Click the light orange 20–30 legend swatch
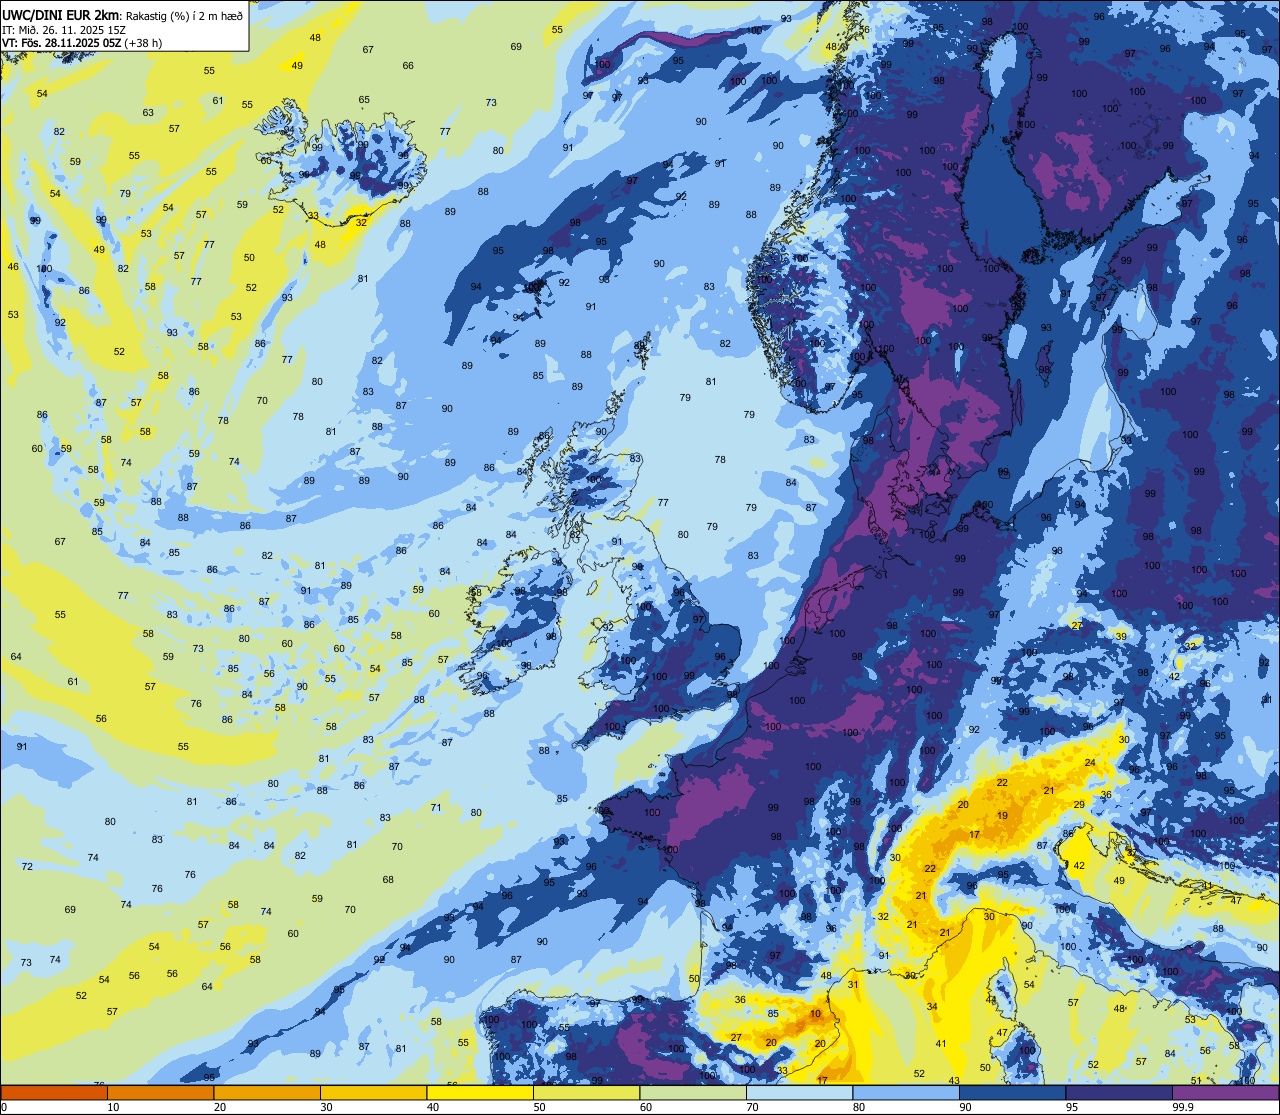Image resolution: width=1280 pixels, height=1115 pixels. (x=267, y=1092)
